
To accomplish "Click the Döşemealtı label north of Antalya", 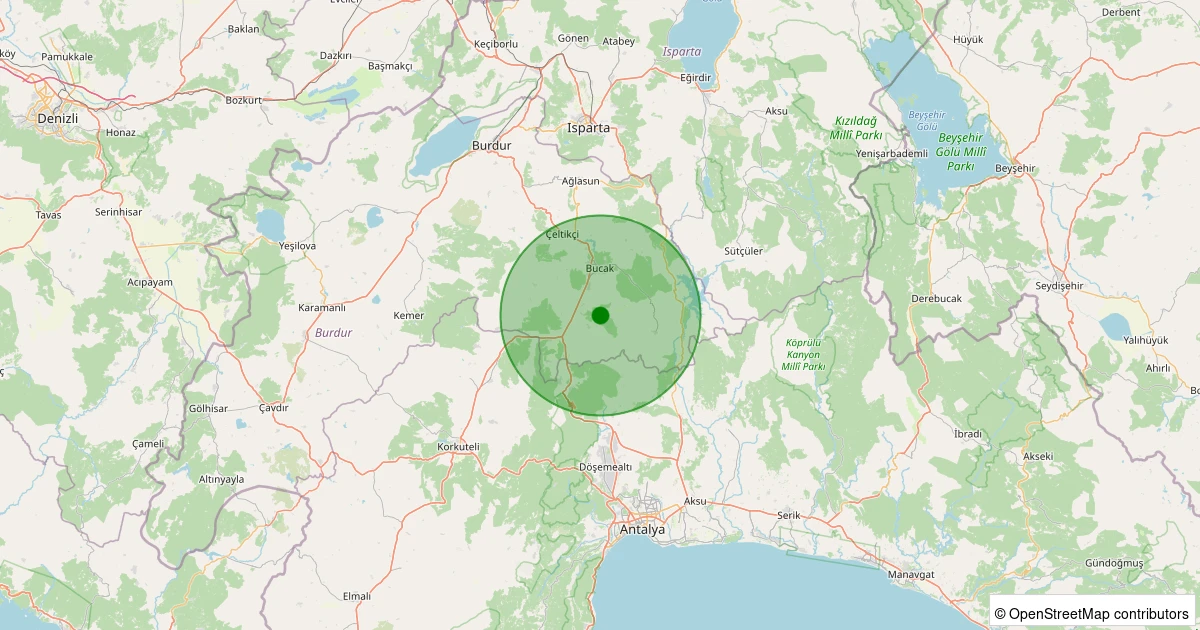I will point(606,467).
